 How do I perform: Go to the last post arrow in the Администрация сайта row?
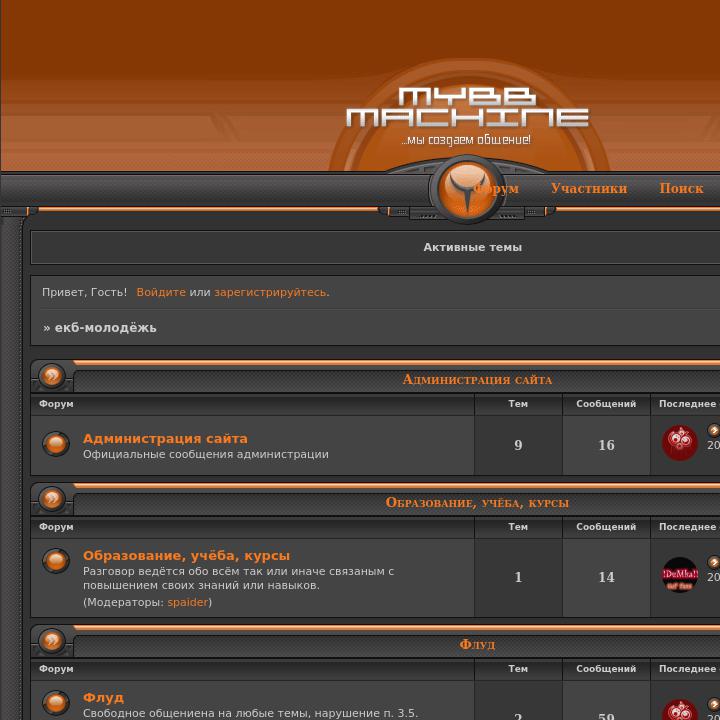pos(714,430)
